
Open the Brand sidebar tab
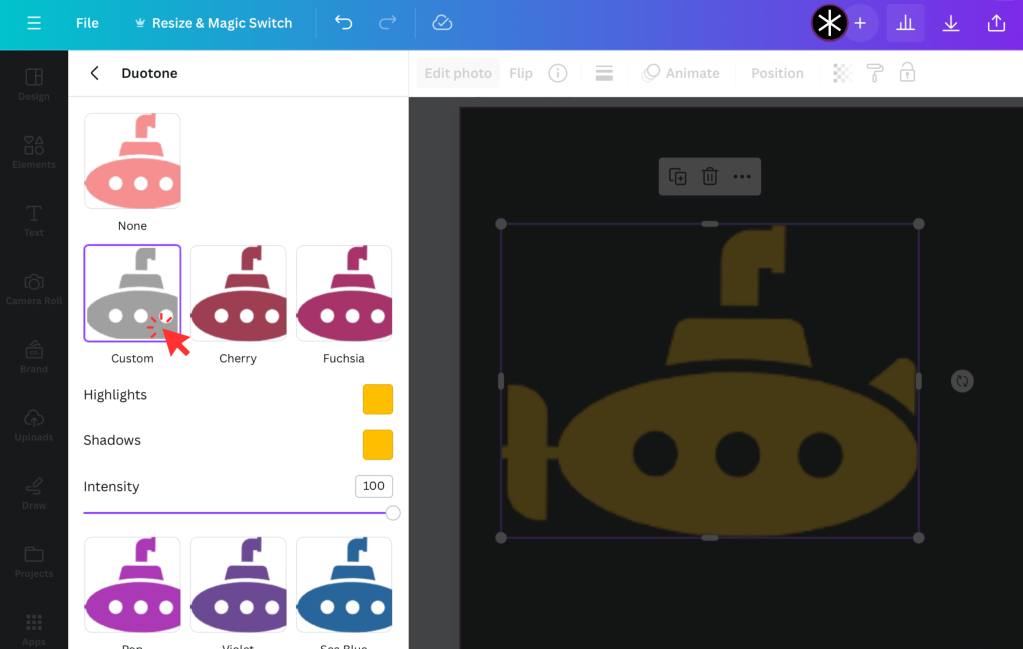pos(34,357)
